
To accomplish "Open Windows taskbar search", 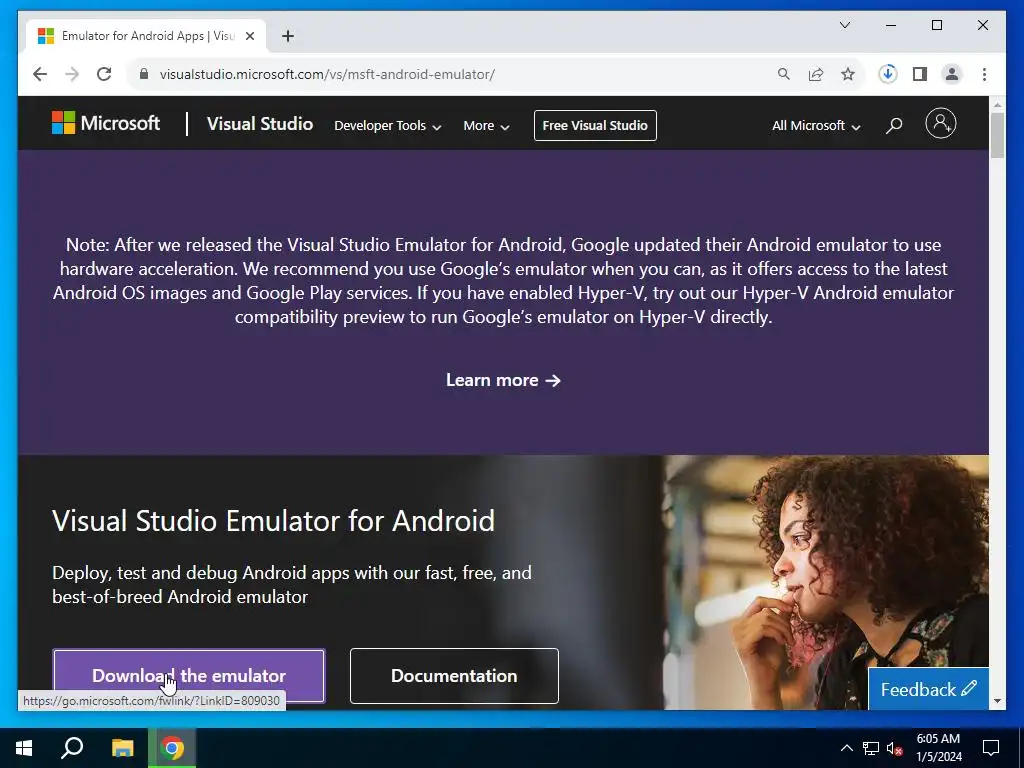I will pyautogui.click(x=72, y=747).
